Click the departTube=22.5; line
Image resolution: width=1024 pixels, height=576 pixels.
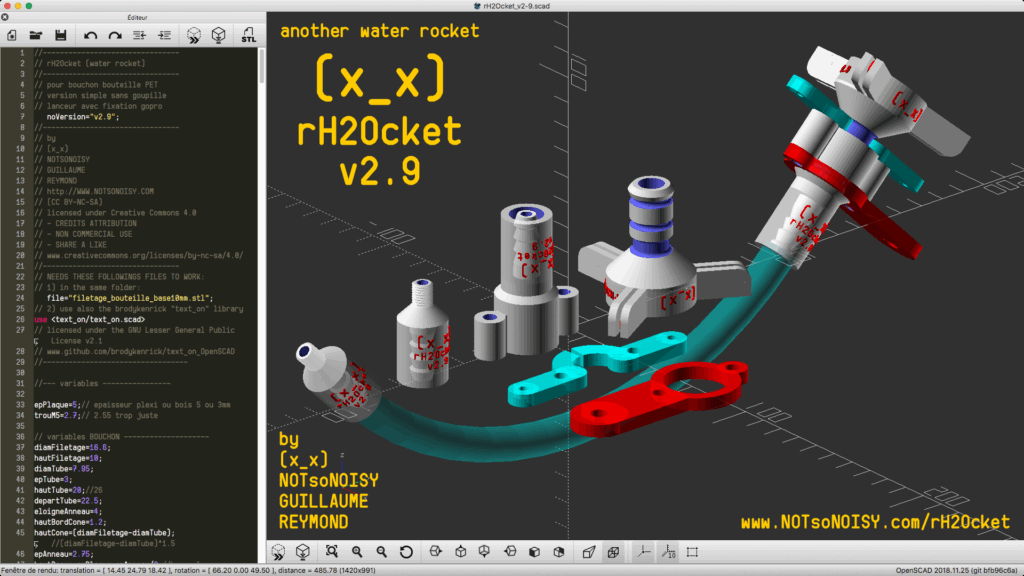click(68, 501)
